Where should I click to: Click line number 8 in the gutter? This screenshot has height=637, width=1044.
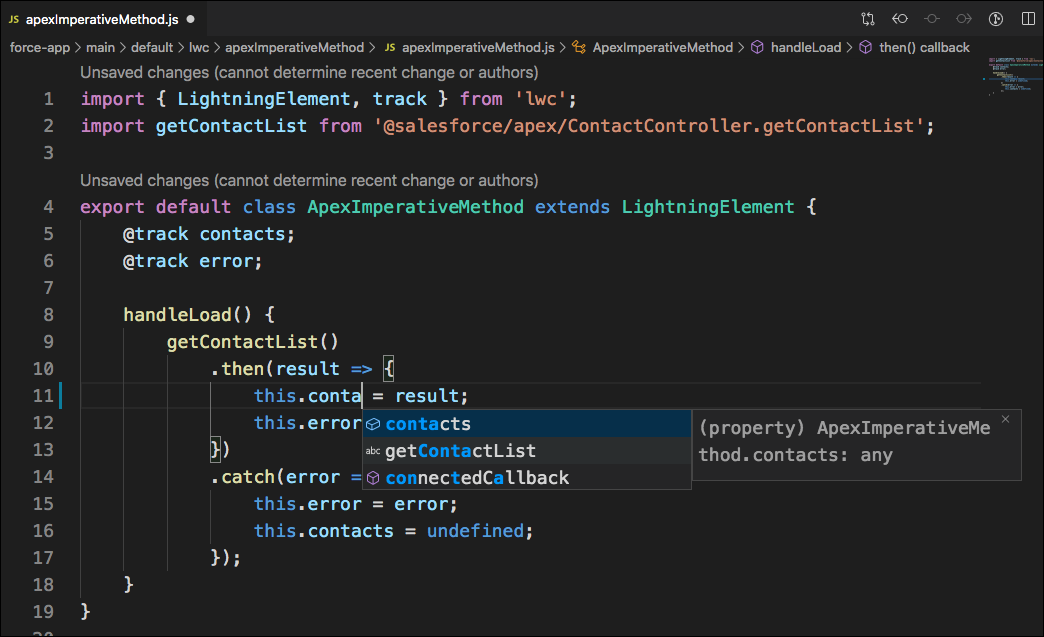[x=48, y=315]
